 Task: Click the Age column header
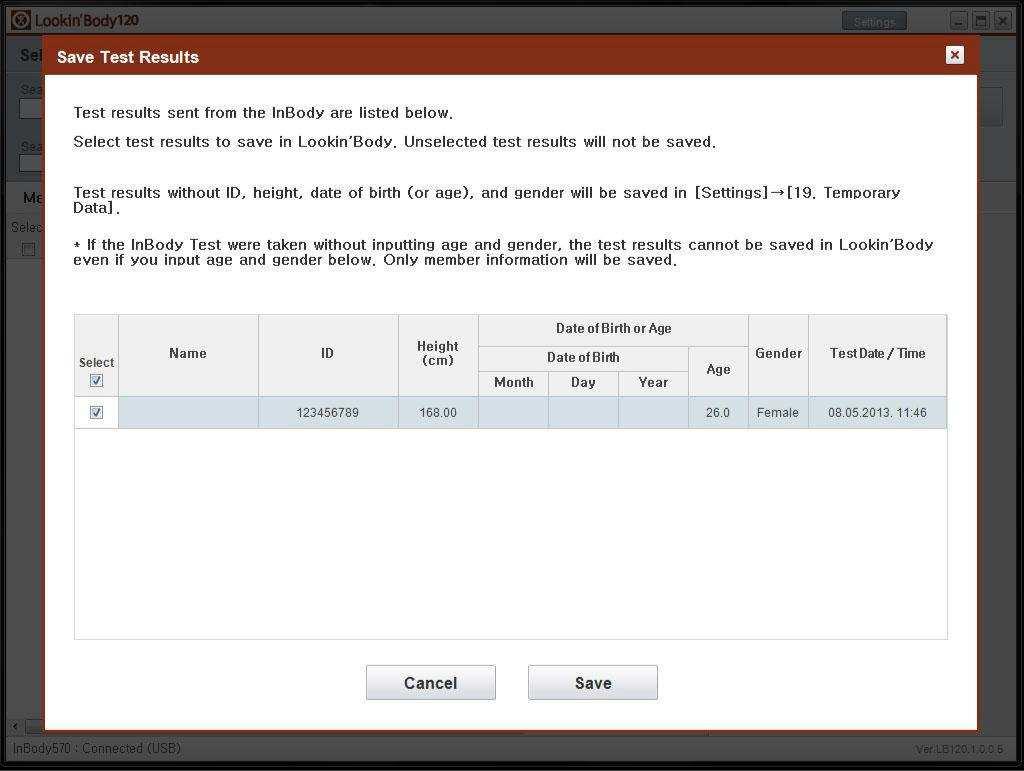(x=718, y=370)
